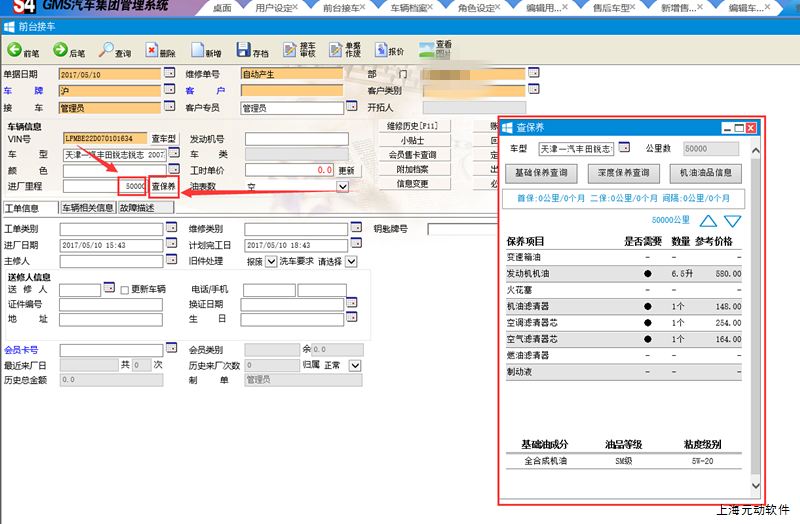Click the 查保养 button
Image resolution: width=800 pixels, height=524 pixels.
[x=164, y=186]
